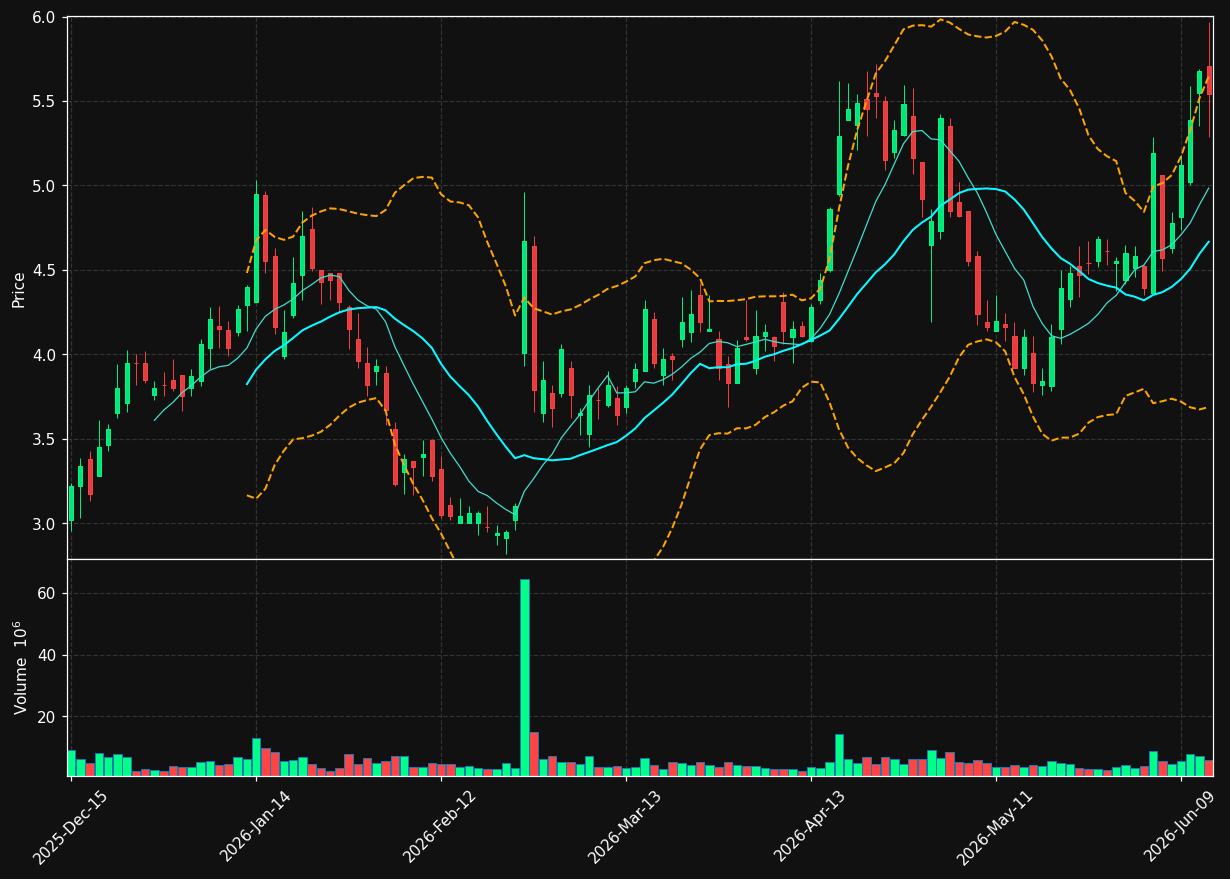This screenshot has width=1230, height=879.
Task: Click the 2026-Apr-13 date label
Action: [811, 827]
